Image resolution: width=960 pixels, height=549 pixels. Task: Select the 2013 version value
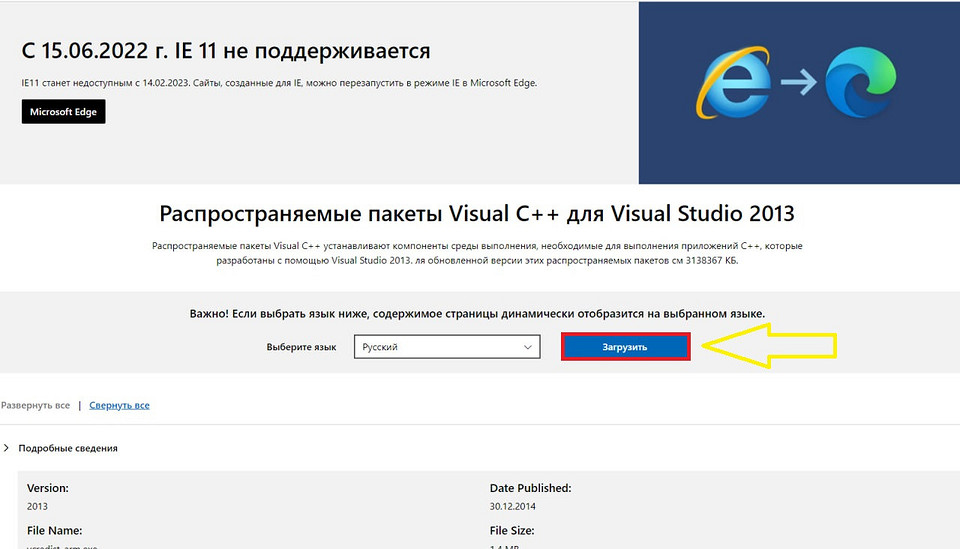37,506
